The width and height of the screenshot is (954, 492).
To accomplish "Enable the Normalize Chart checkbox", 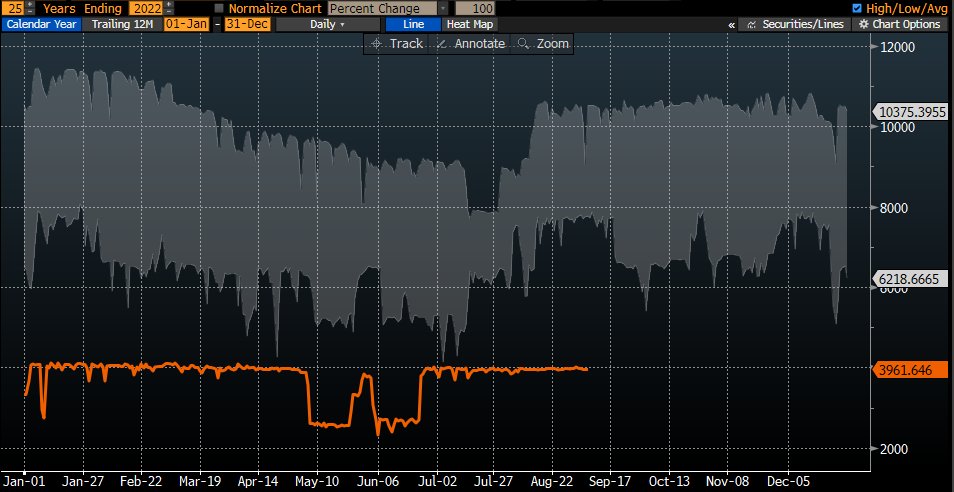I will (220, 8).
